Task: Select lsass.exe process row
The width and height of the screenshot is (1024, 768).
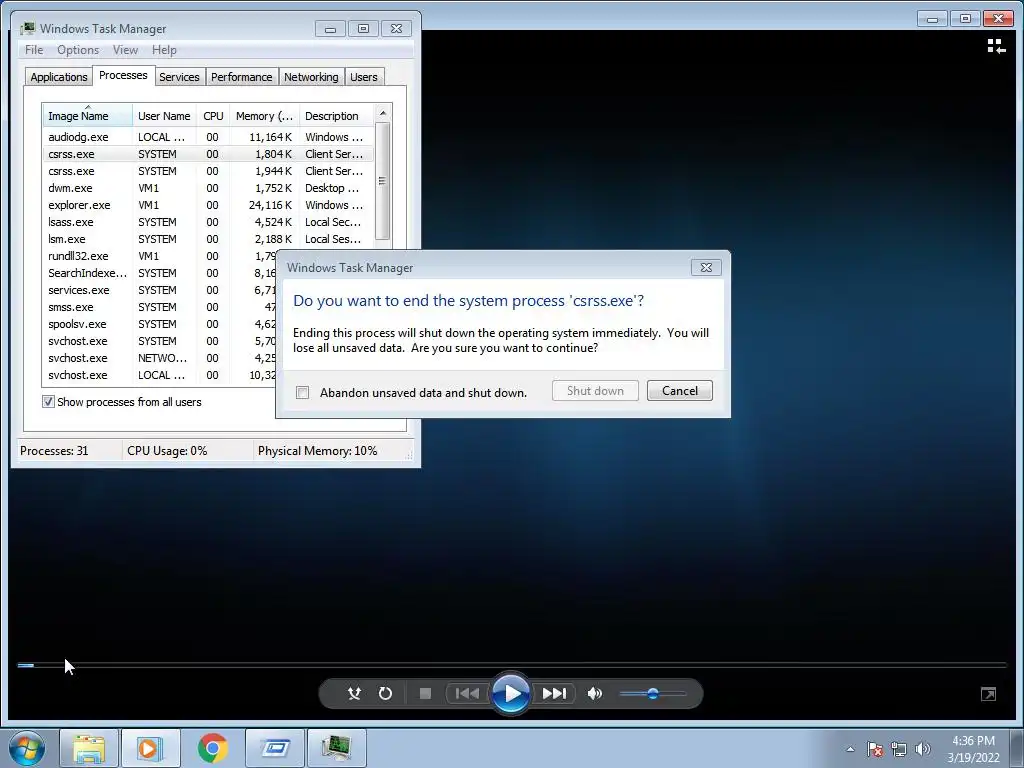Action: [x=208, y=221]
